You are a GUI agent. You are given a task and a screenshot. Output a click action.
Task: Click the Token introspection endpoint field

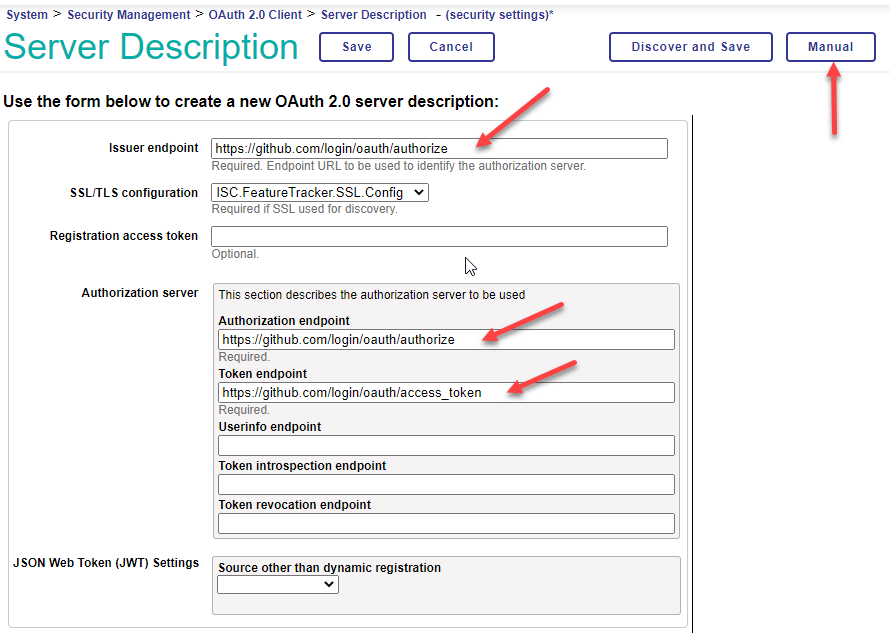446,485
